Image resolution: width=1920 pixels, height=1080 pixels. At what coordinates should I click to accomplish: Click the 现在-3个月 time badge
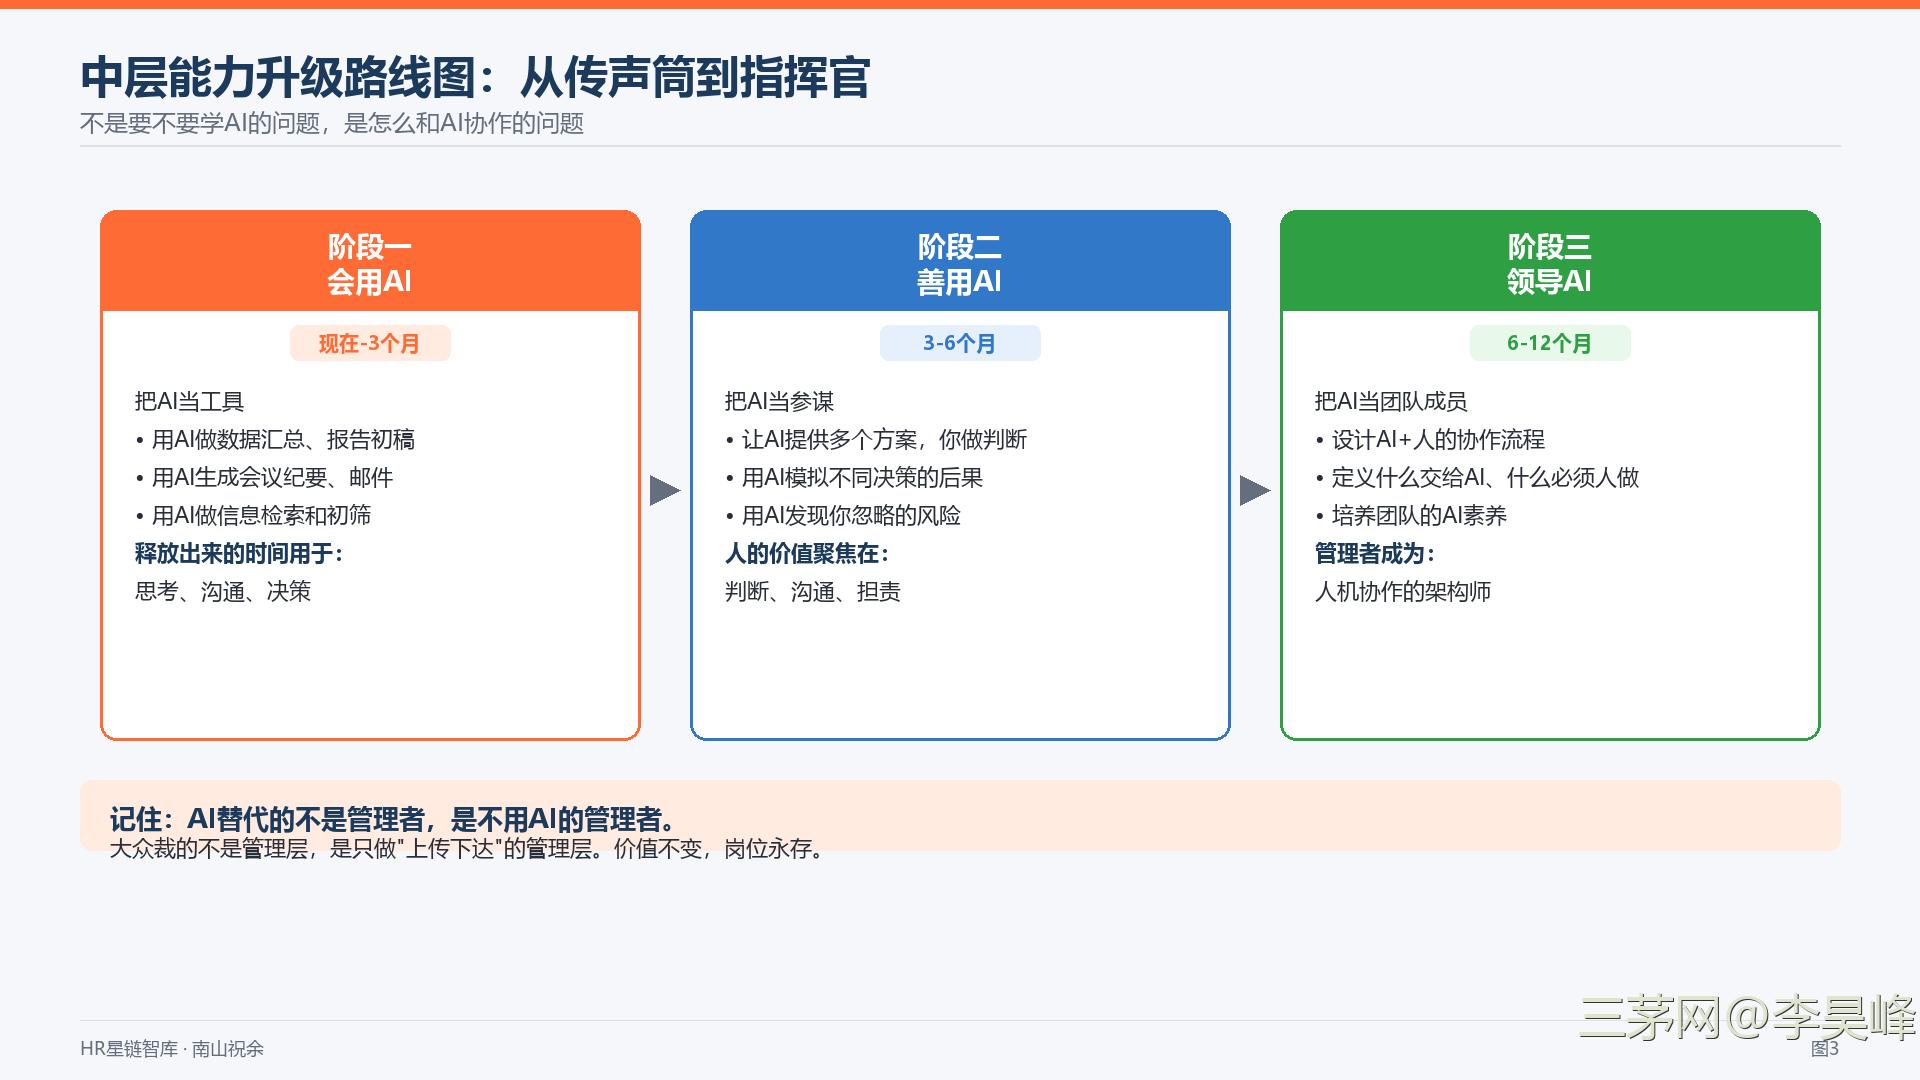[x=370, y=343]
